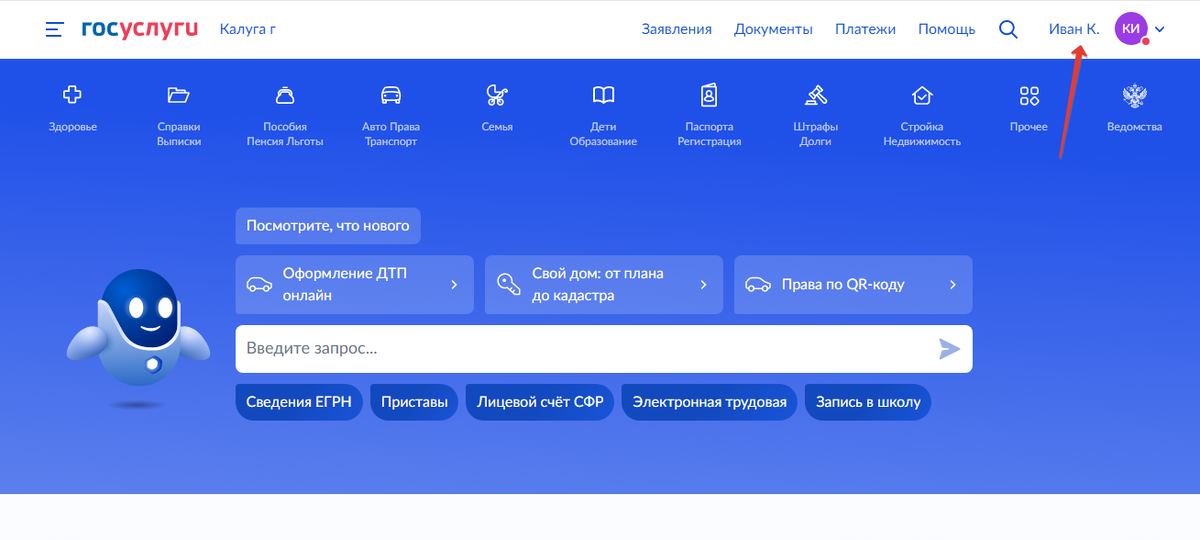1200x540 pixels.
Task: Click the Здоровье label text
Action: pos(72,127)
